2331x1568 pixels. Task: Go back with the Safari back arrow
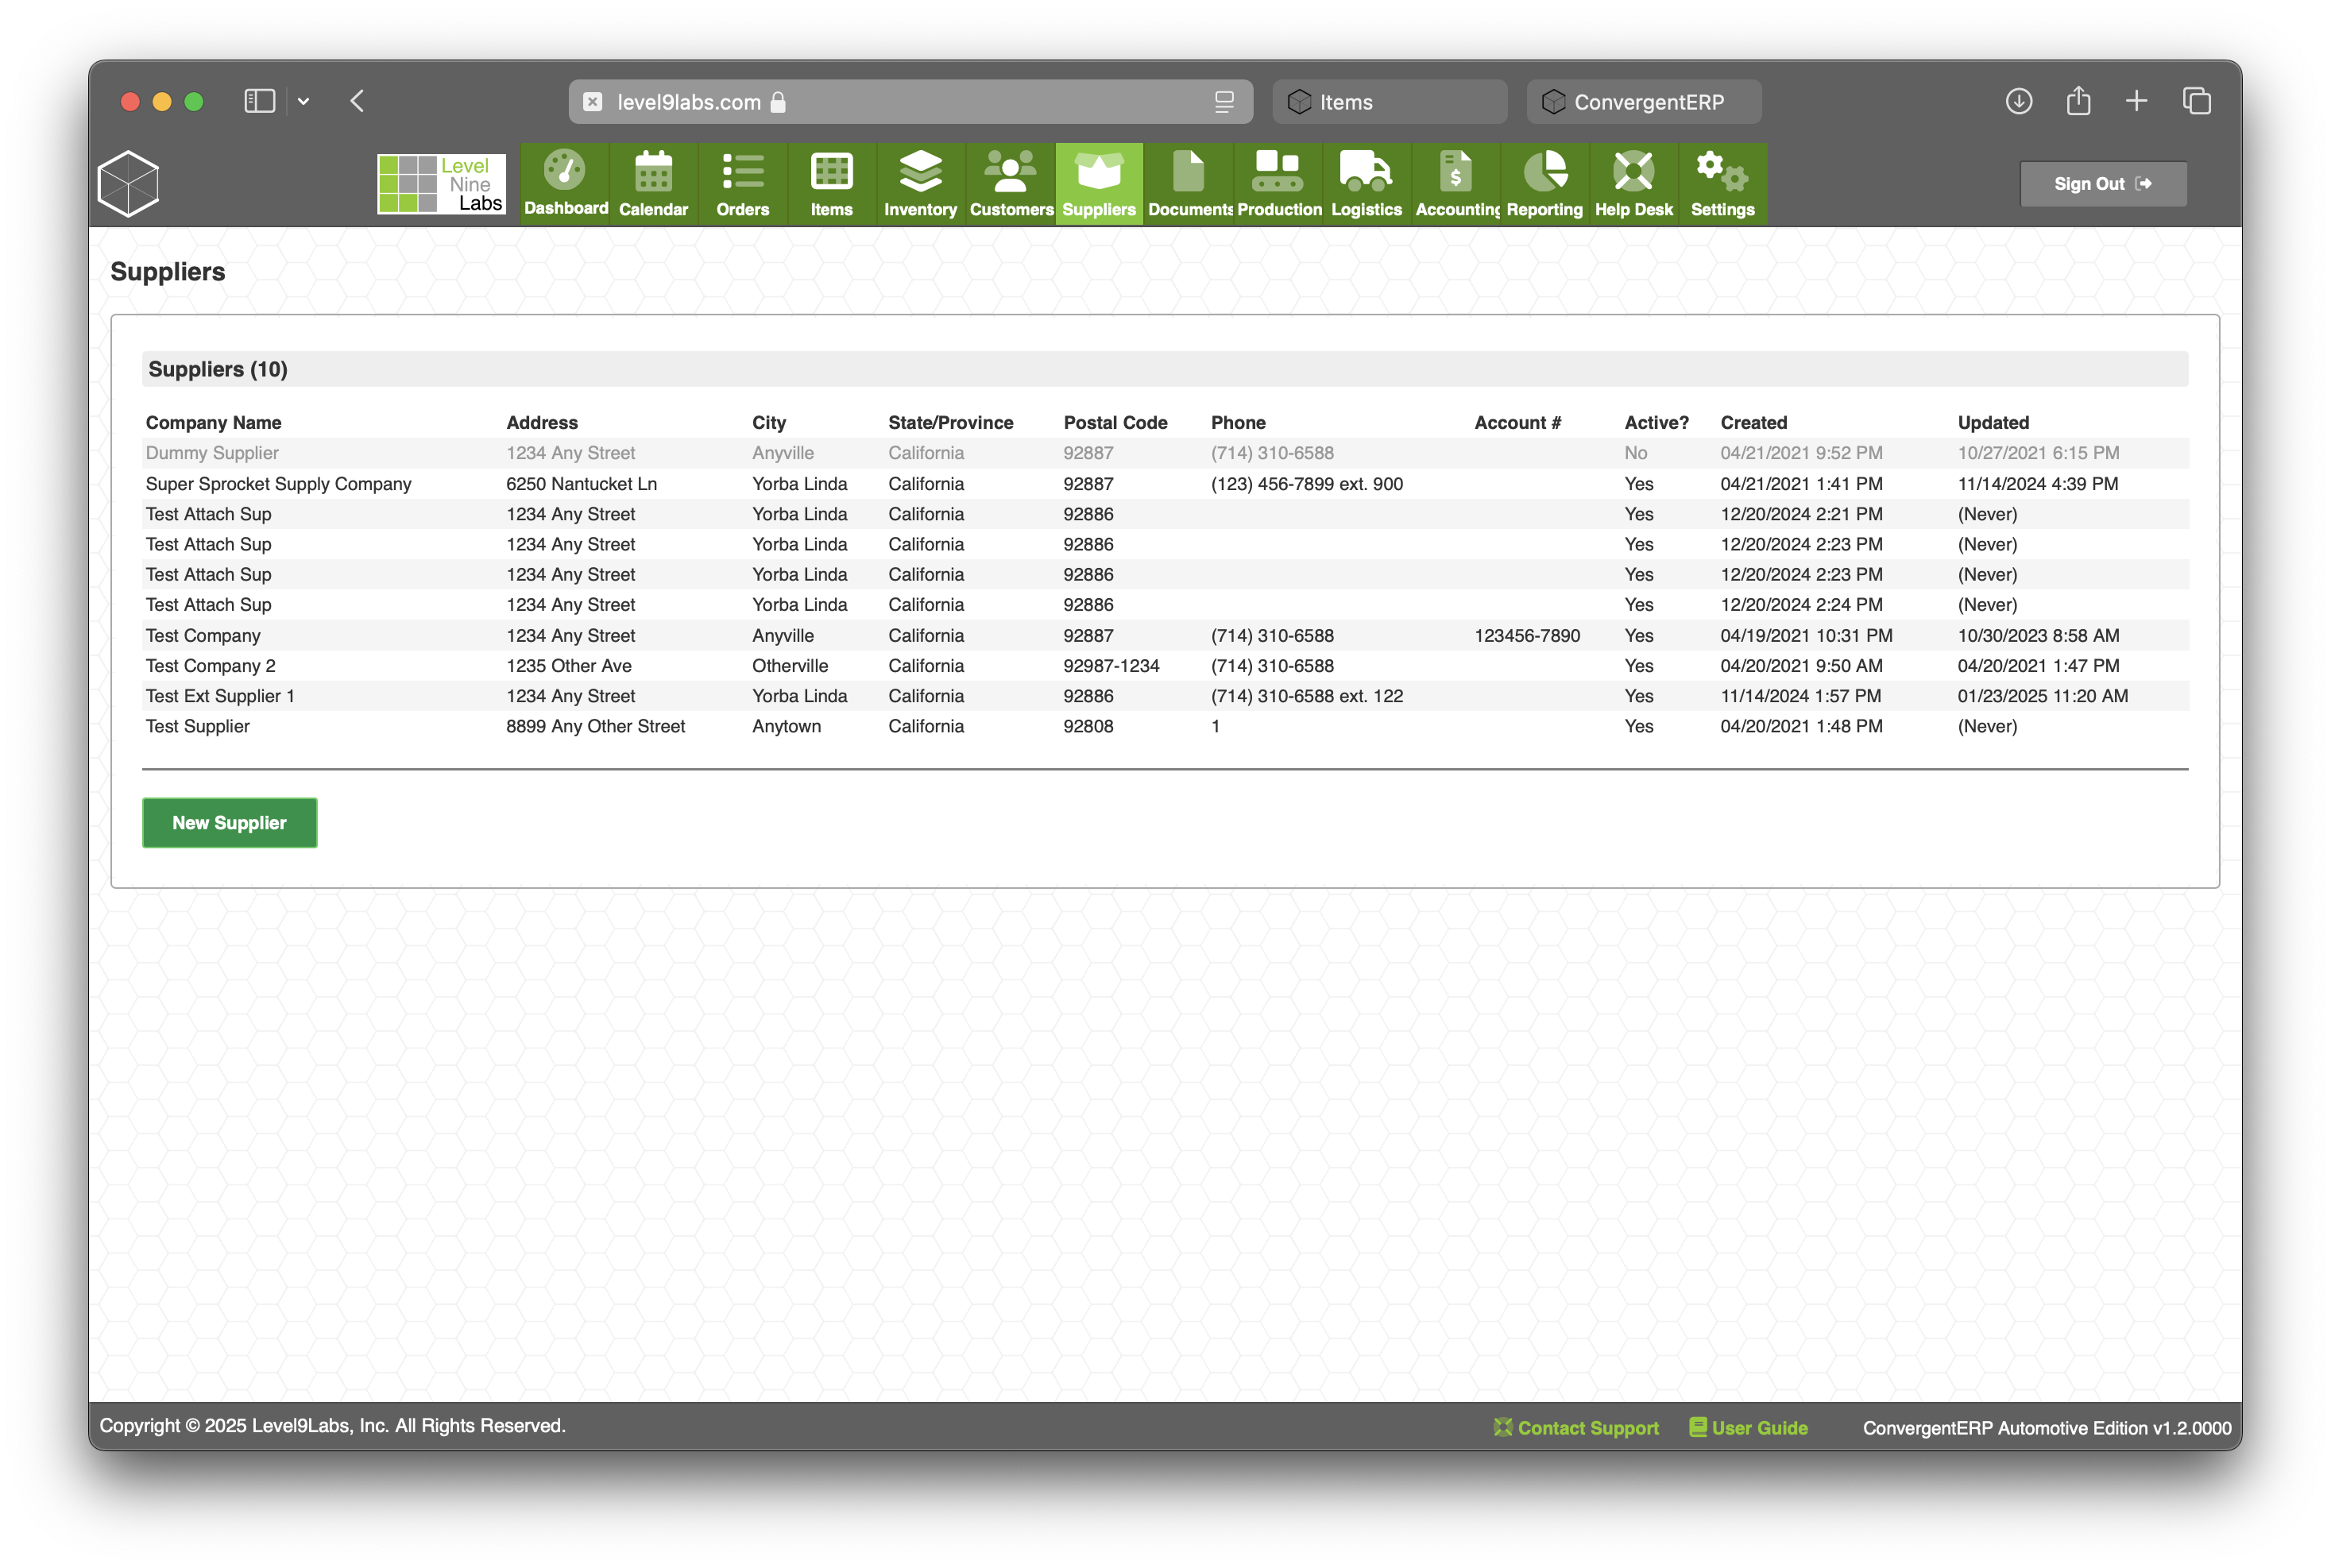click(x=357, y=101)
